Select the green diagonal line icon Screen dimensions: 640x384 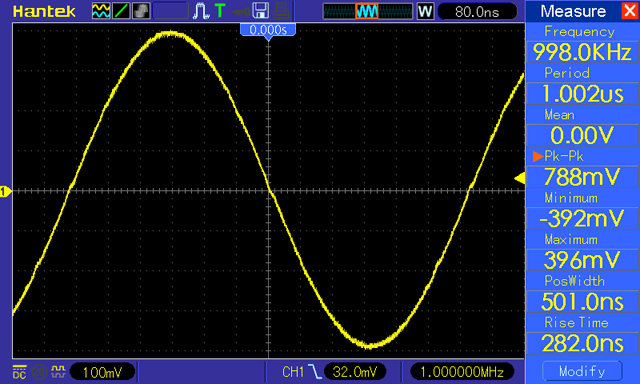(x=121, y=11)
